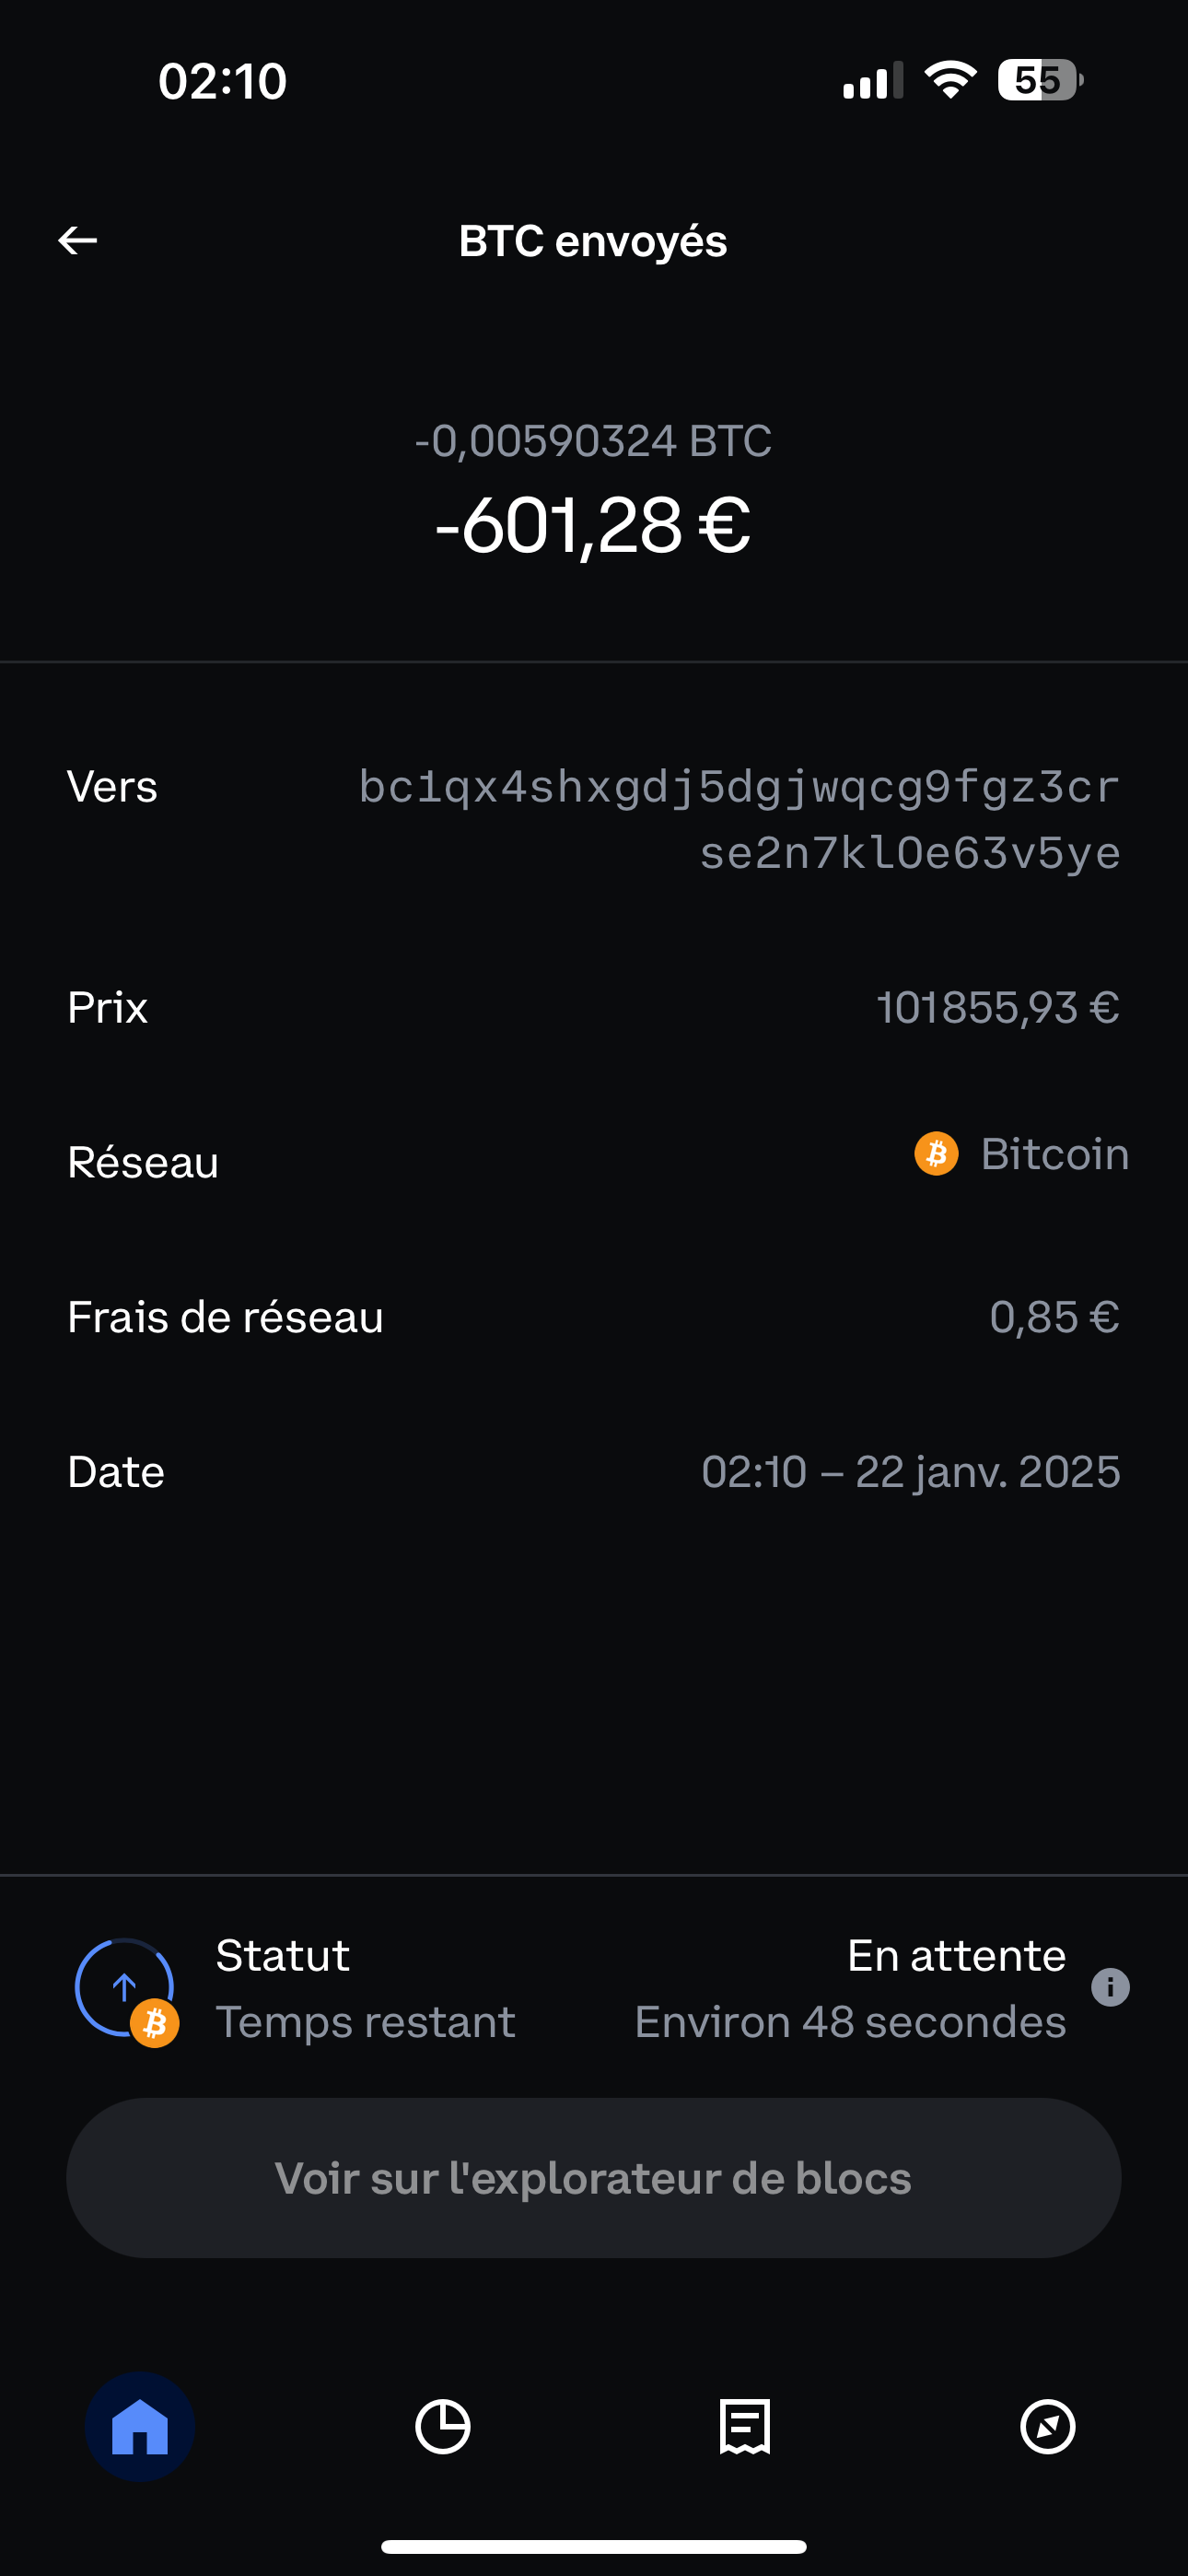This screenshot has height=2576, width=1188.
Task: Tap the En attente status label
Action: click(x=957, y=1955)
